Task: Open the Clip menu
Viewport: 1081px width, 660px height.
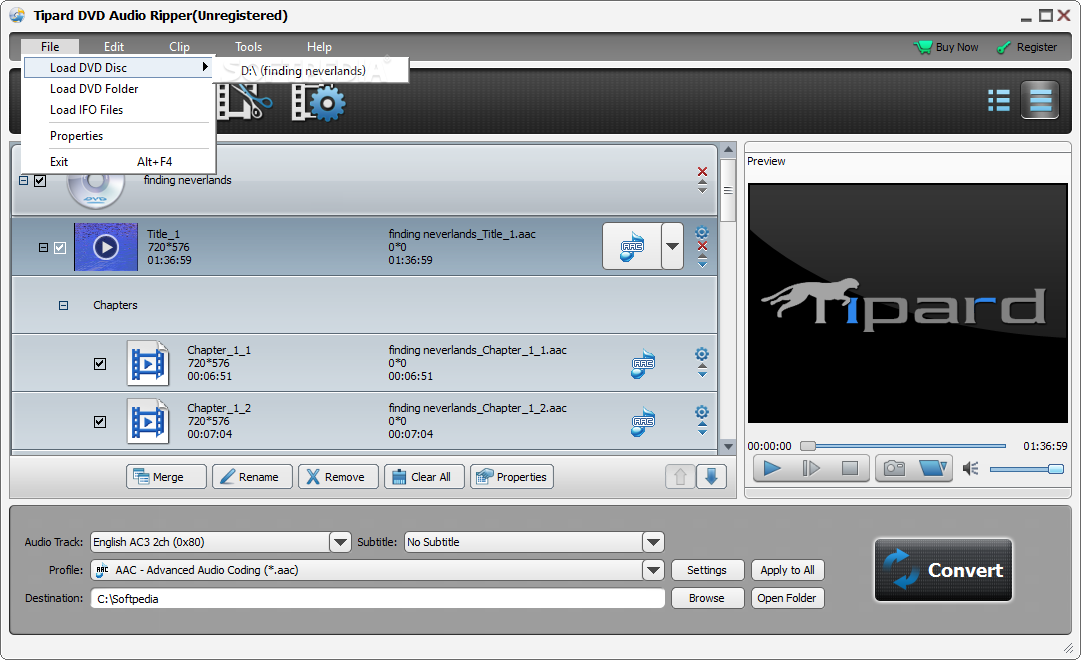Action: click(x=179, y=47)
